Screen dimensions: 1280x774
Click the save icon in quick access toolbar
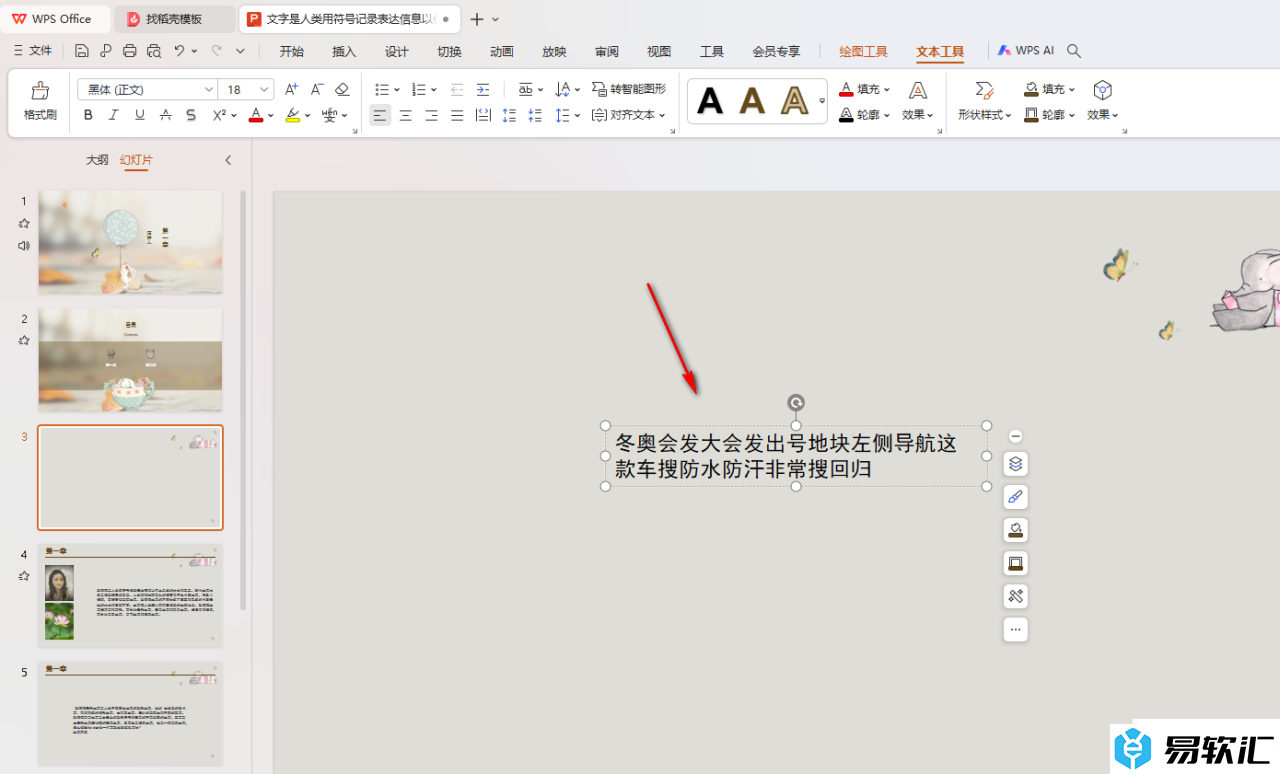82,50
